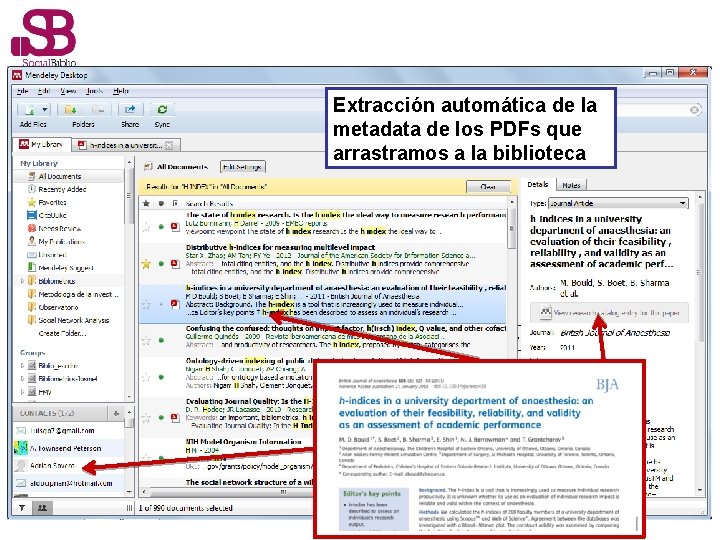Screen dimensions: 720x540
Task: Sort by the PDF attachment column header
Action: tap(175, 203)
